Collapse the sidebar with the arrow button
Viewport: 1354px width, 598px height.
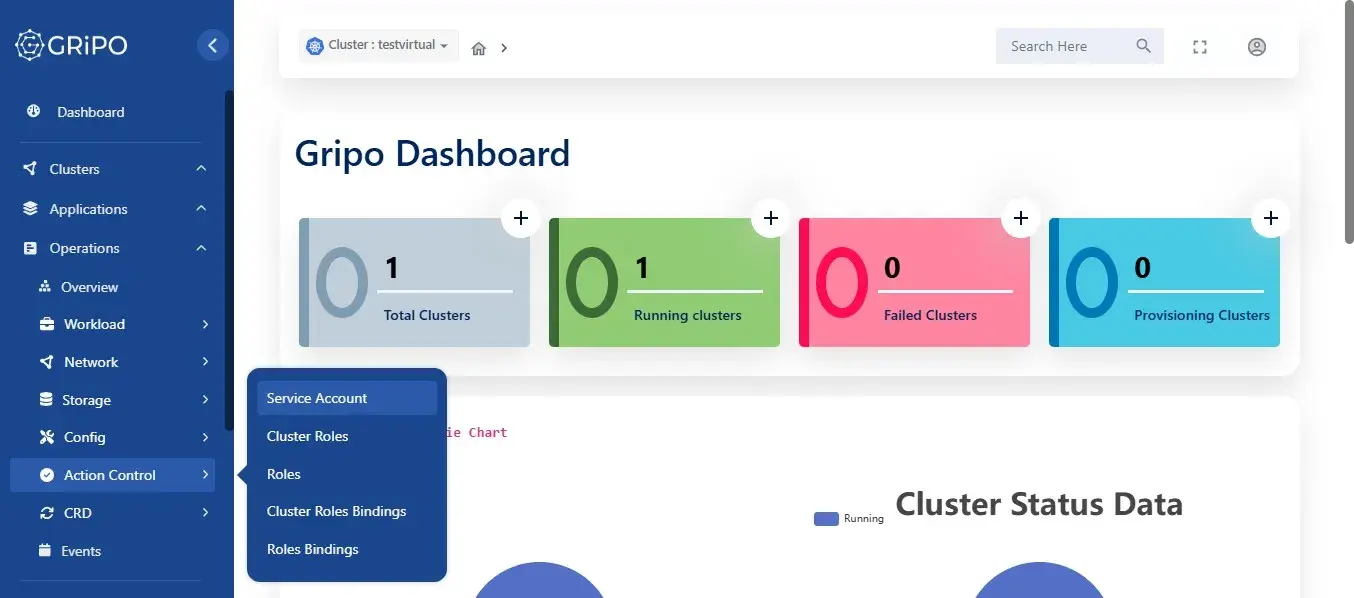212,45
